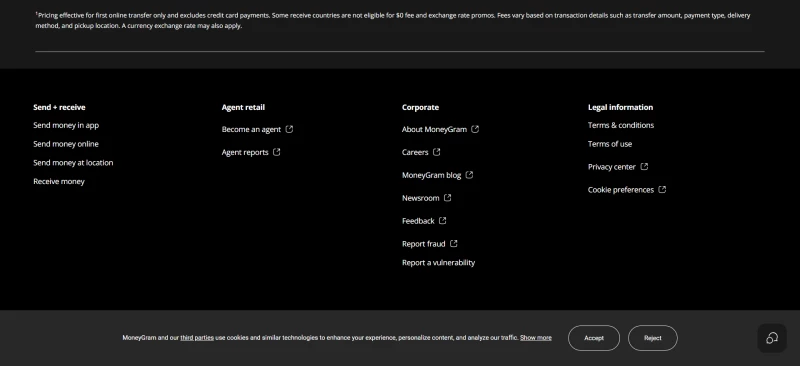Expand cookie notice via Show more
The height and width of the screenshot is (366, 800).
[x=536, y=337]
